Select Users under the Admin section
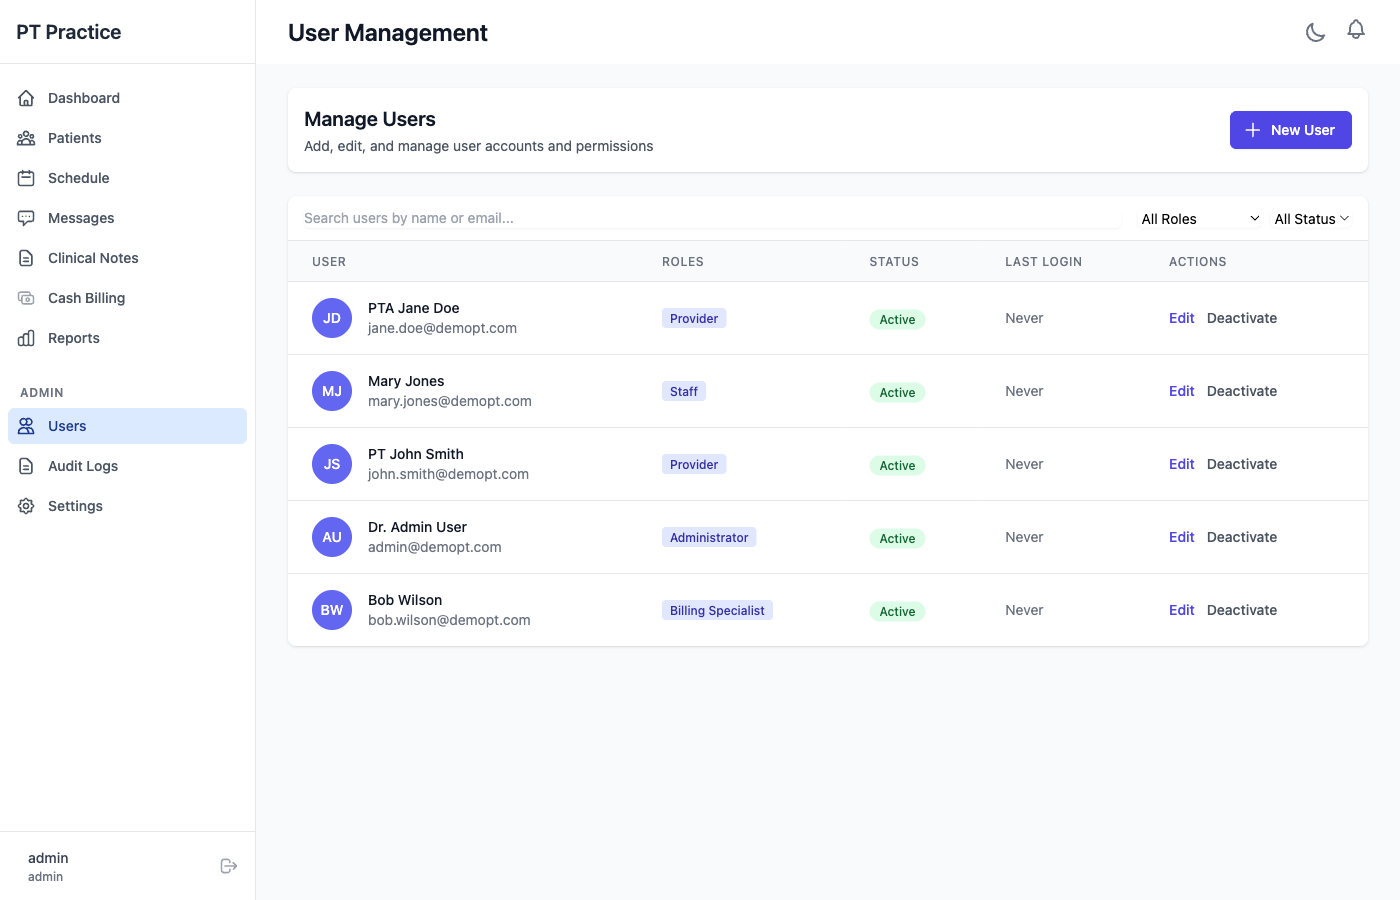This screenshot has height=900, width=1400. click(x=66, y=425)
